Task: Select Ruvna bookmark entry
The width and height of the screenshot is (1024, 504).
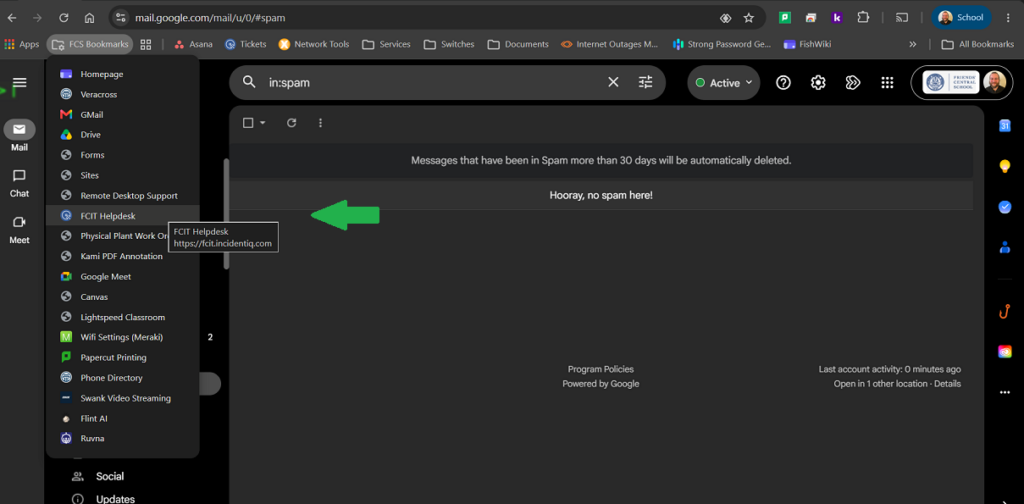Action: 123,439
